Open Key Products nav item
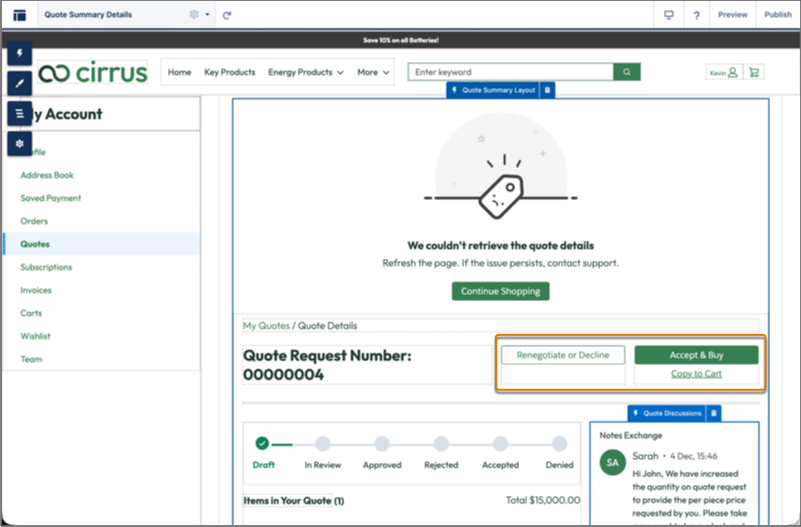The width and height of the screenshot is (801, 527). pos(230,72)
